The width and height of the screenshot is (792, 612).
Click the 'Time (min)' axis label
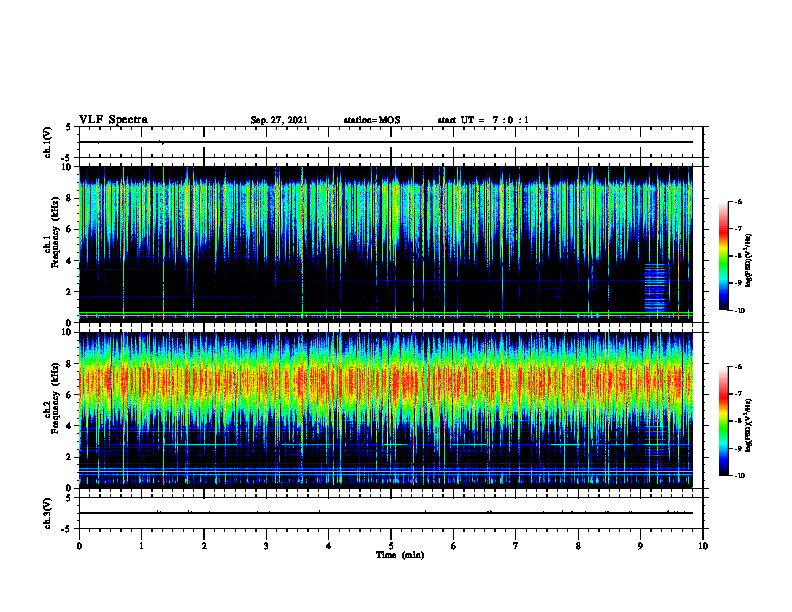point(400,555)
